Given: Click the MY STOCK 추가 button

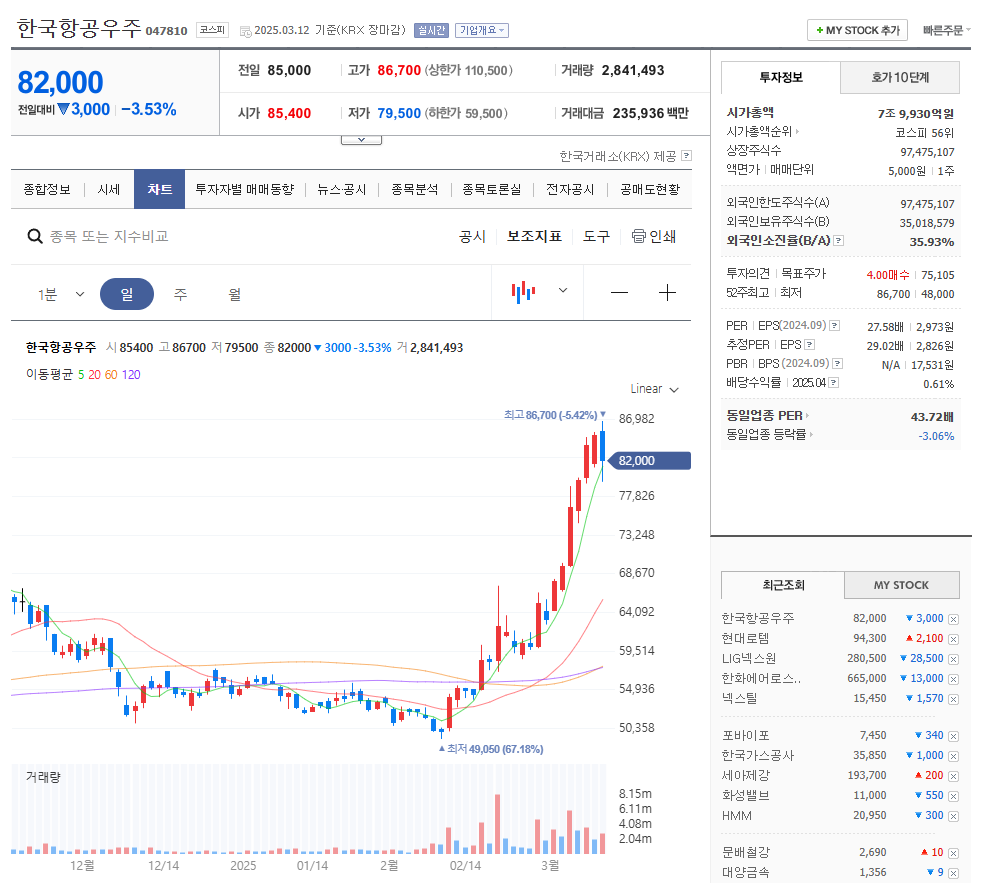Looking at the screenshot, I should 856,30.
